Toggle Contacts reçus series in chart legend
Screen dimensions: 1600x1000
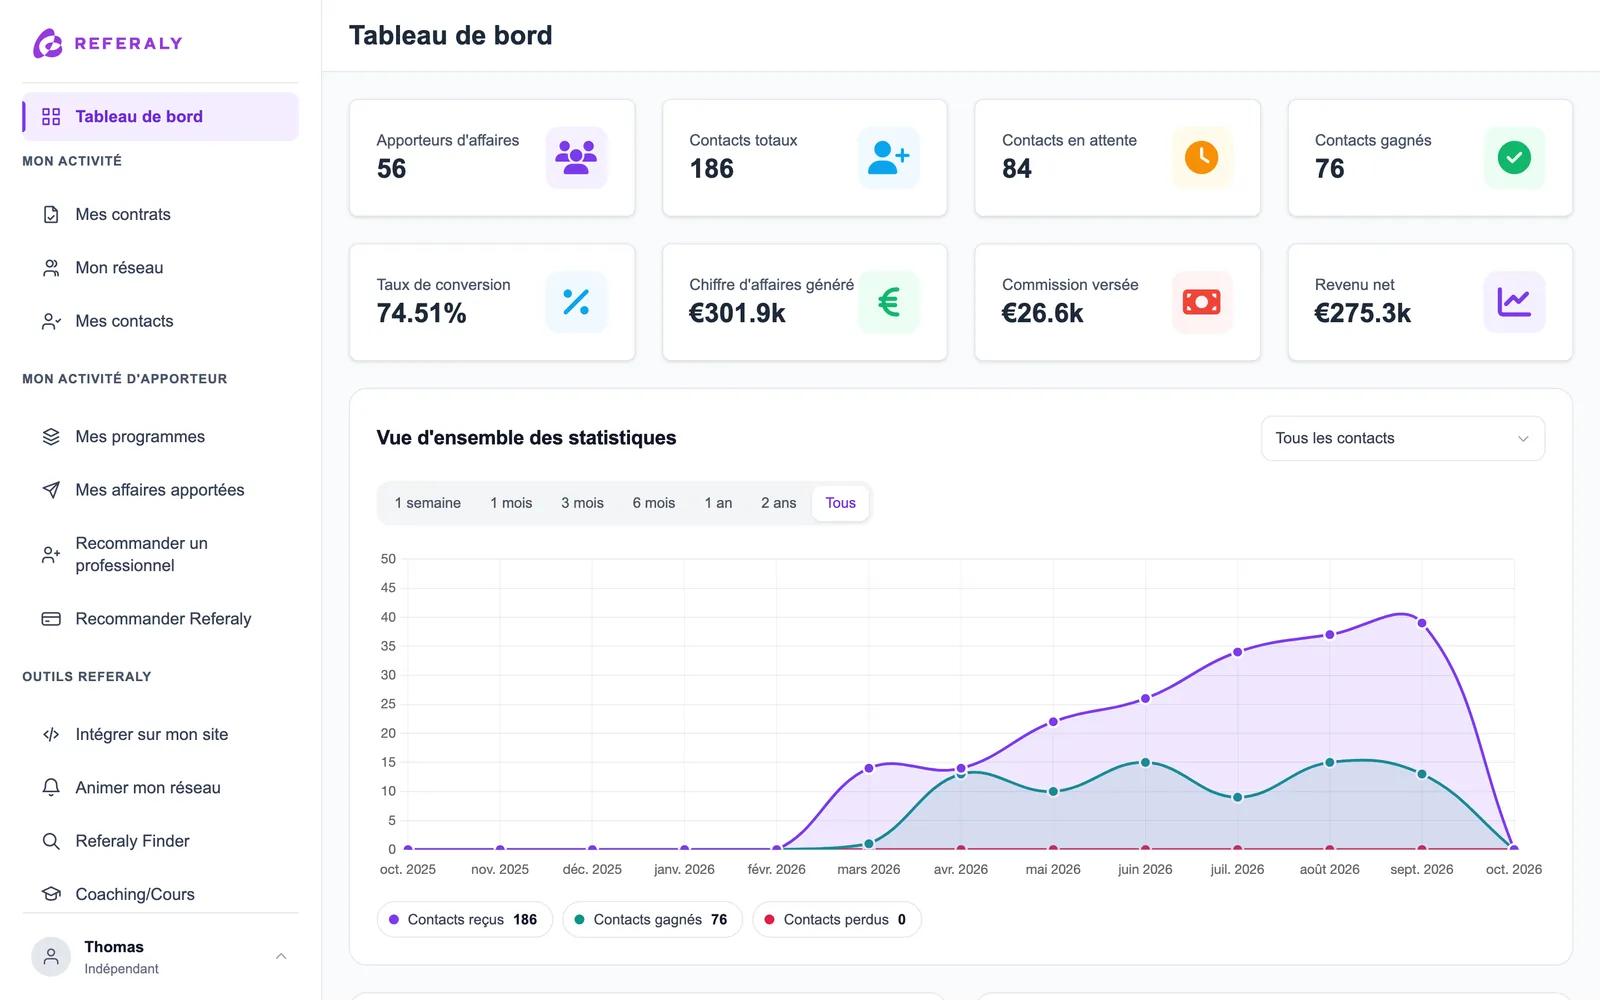tap(464, 920)
